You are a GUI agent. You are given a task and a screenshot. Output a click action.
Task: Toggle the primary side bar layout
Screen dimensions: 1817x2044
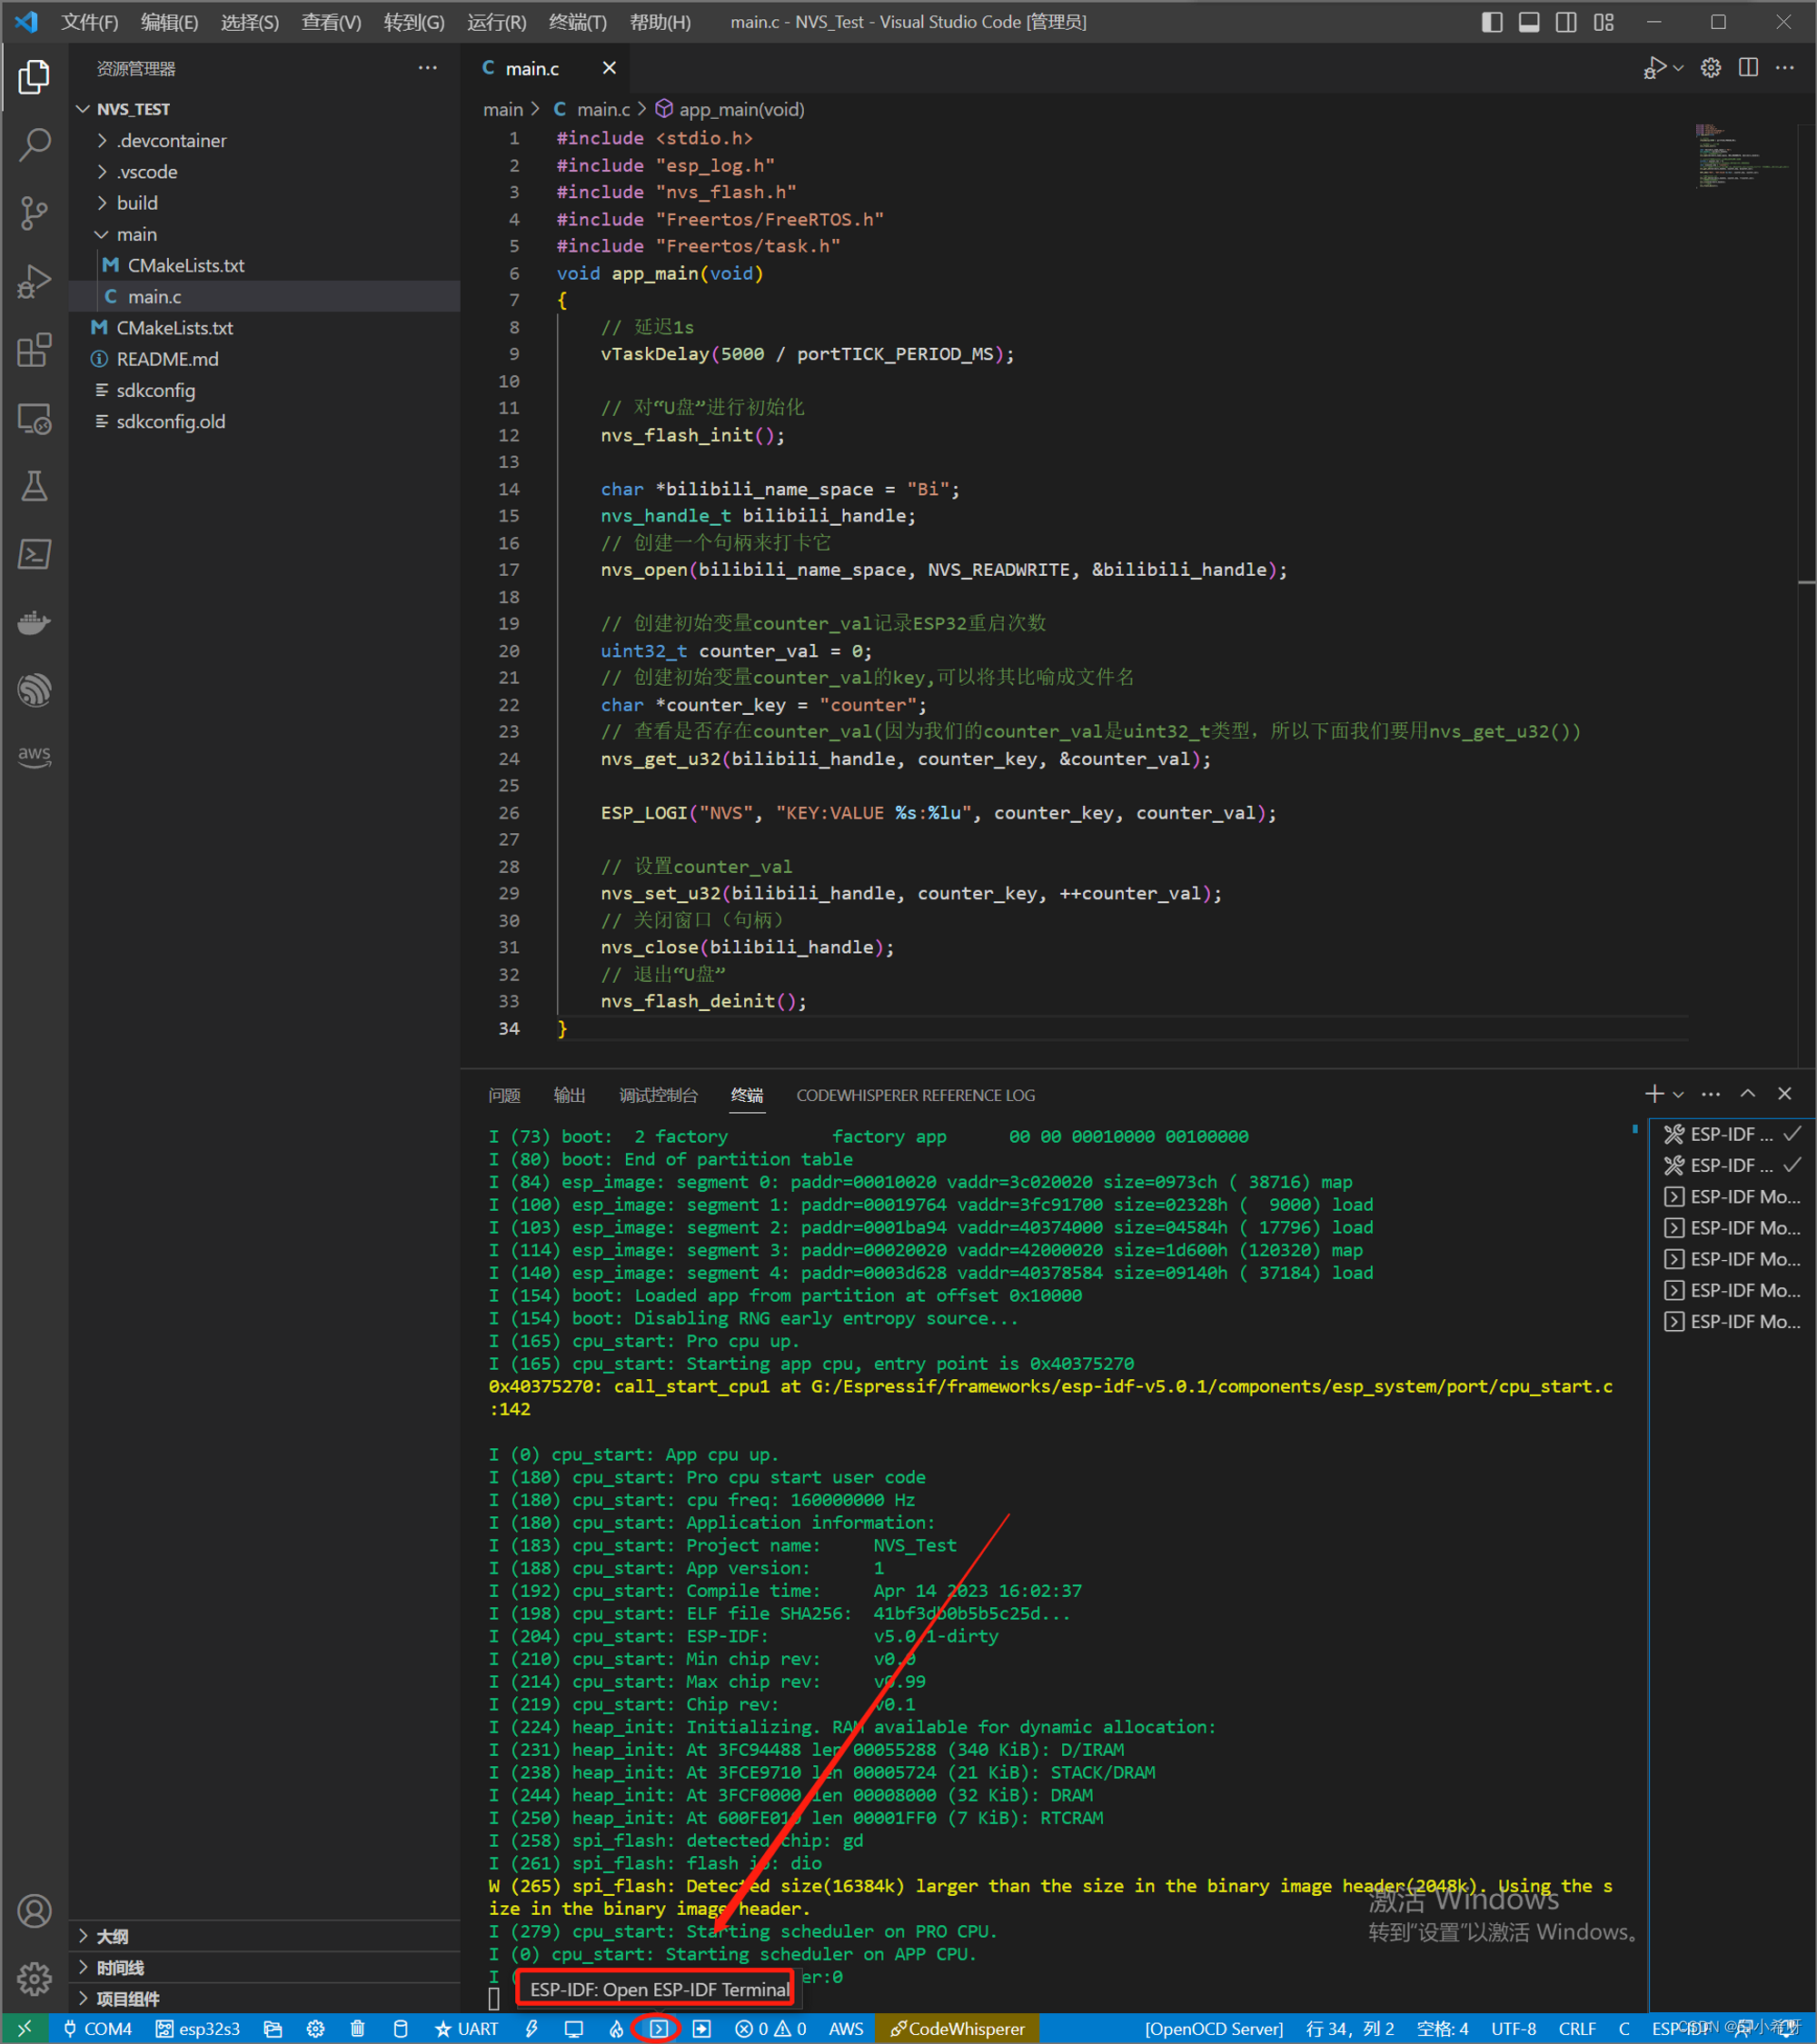pos(1492,22)
